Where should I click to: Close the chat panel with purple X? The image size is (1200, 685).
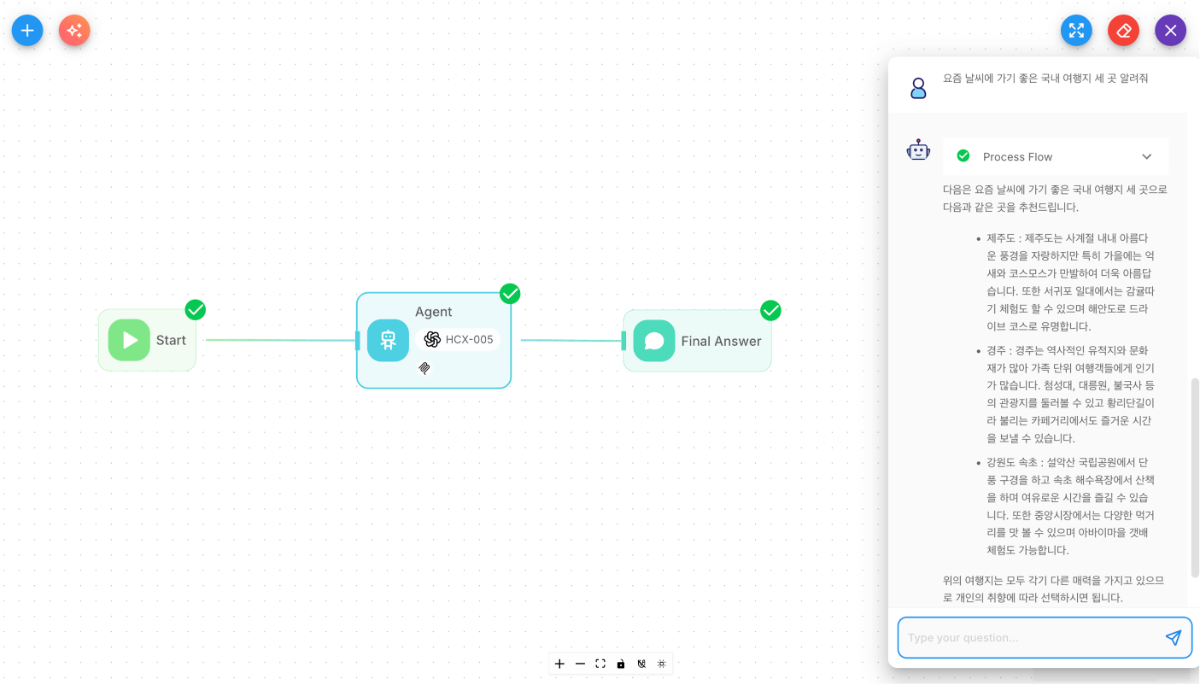click(x=1170, y=30)
